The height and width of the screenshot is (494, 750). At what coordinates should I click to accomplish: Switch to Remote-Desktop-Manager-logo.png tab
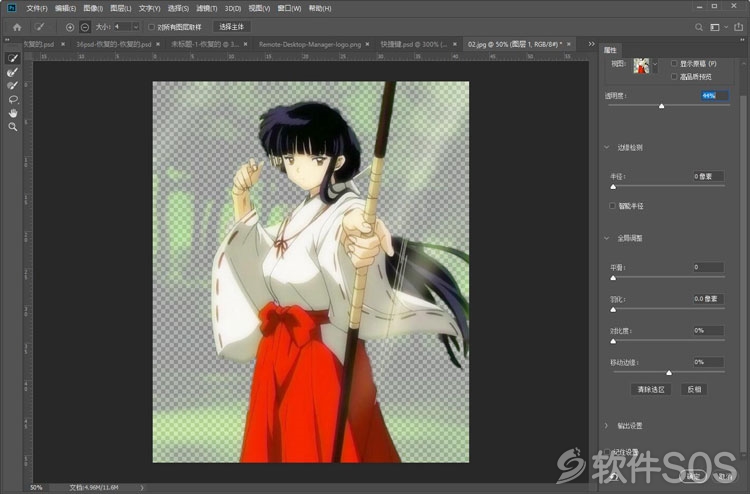click(x=310, y=44)
